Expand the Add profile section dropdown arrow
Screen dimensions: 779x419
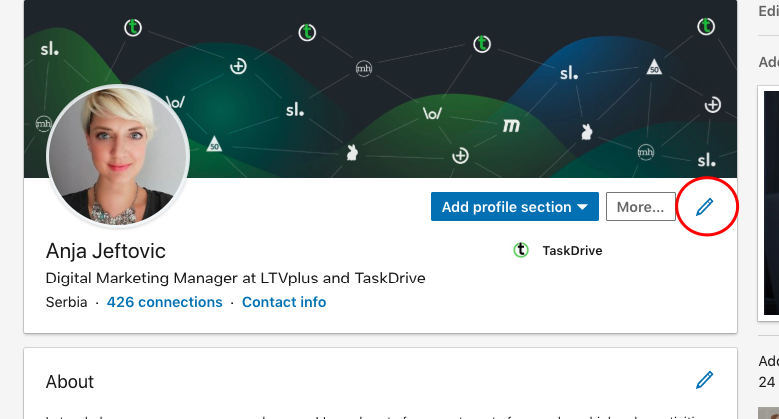coord(583,207)
